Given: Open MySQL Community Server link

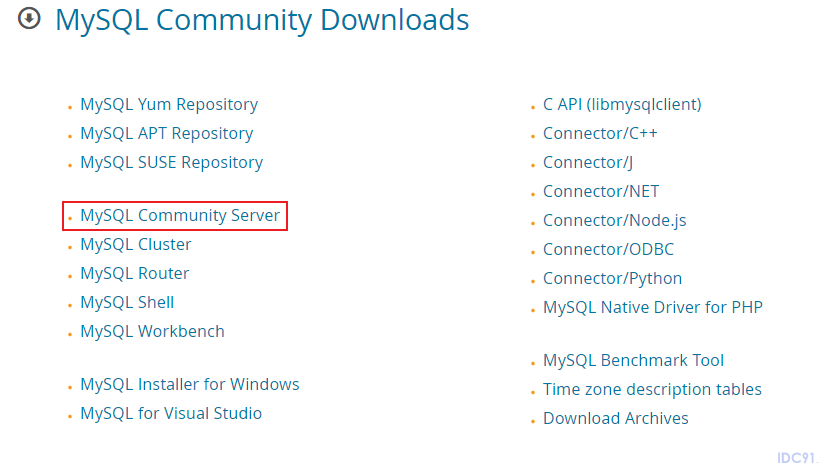Looking at the screenshot, I should pyautogui.click(x=180, y=216).
